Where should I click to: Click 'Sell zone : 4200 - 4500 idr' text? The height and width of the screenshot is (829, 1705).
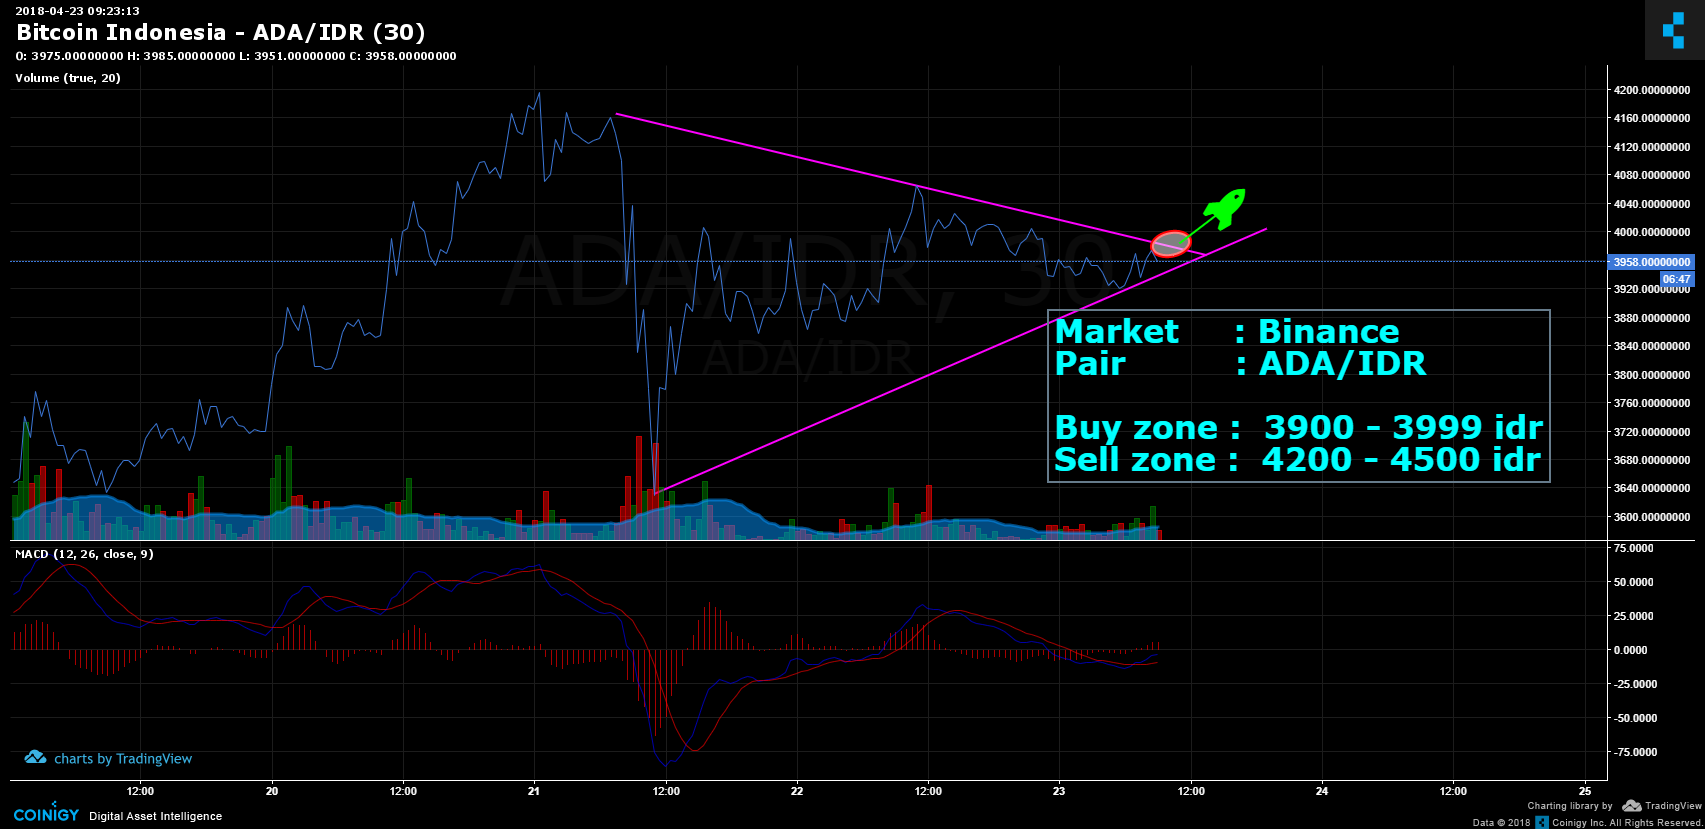pyautogui.click(x=1297, y=460)
